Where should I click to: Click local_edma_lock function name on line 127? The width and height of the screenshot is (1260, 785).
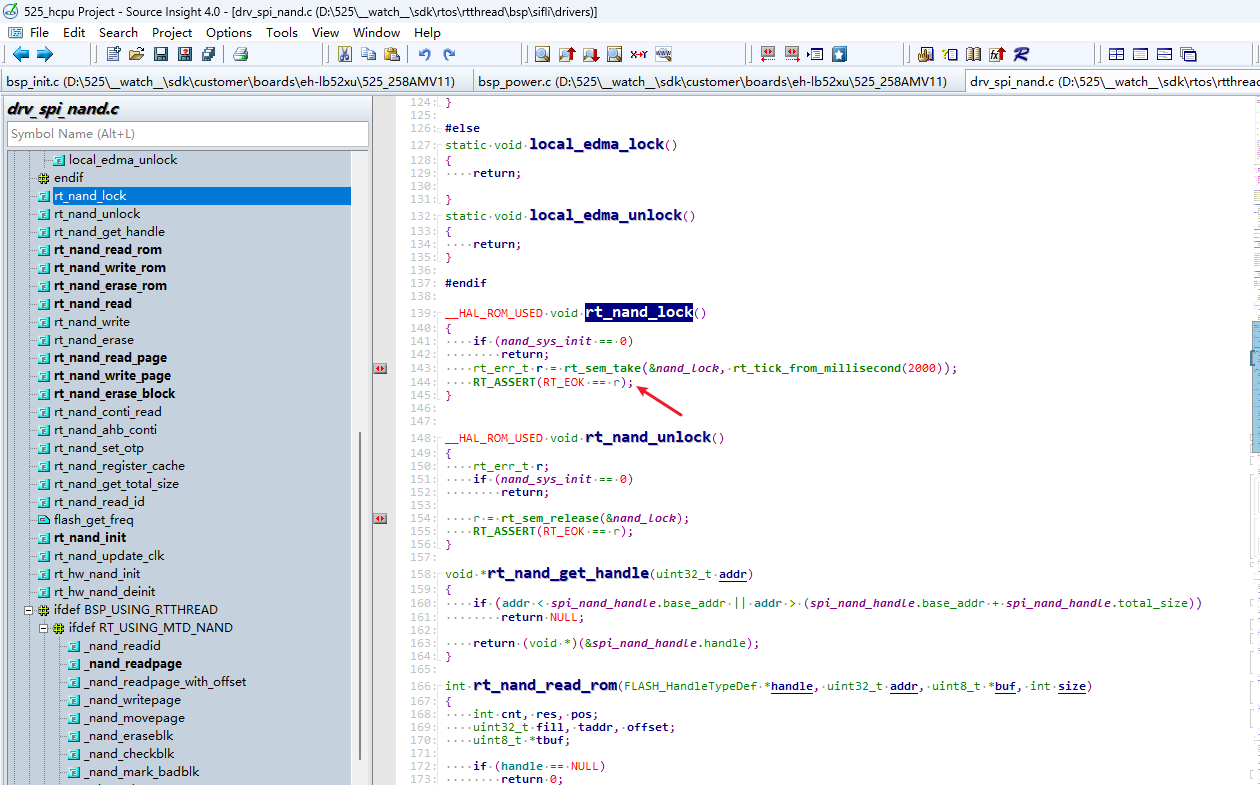coord(597,144)
